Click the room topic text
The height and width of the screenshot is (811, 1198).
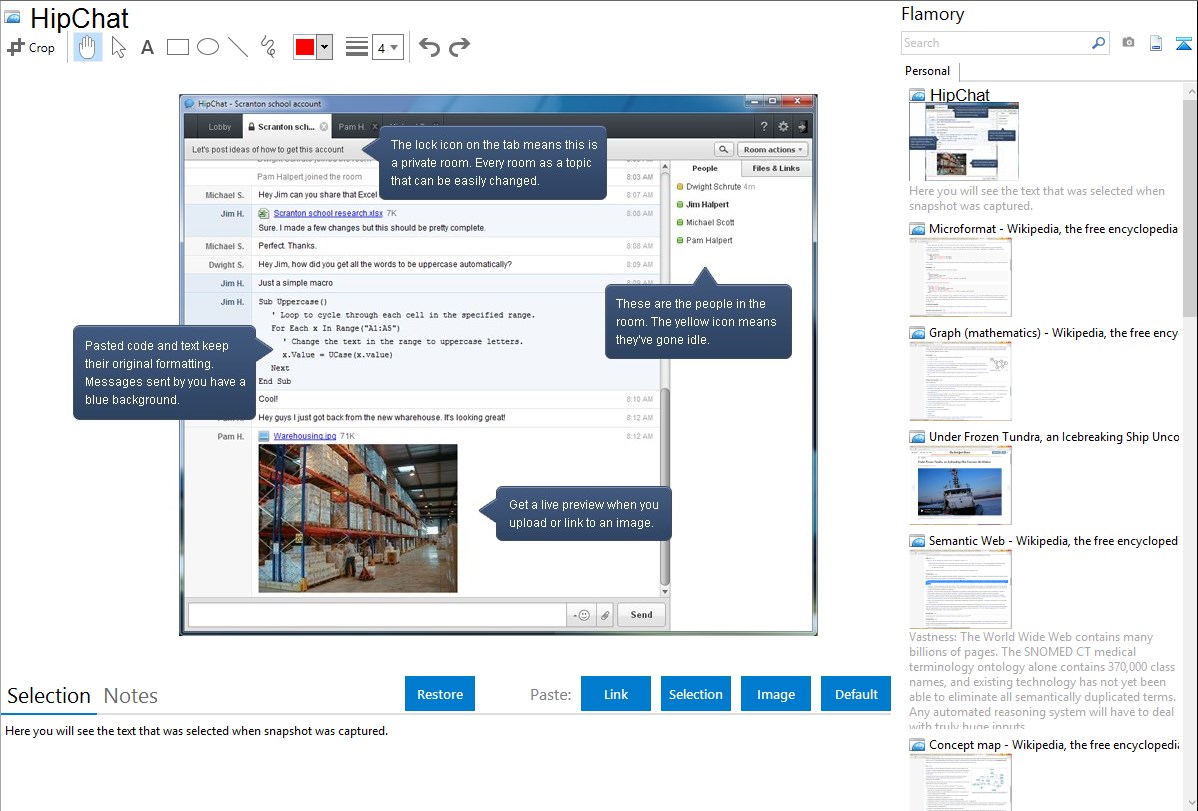click(x=268, y=150)
